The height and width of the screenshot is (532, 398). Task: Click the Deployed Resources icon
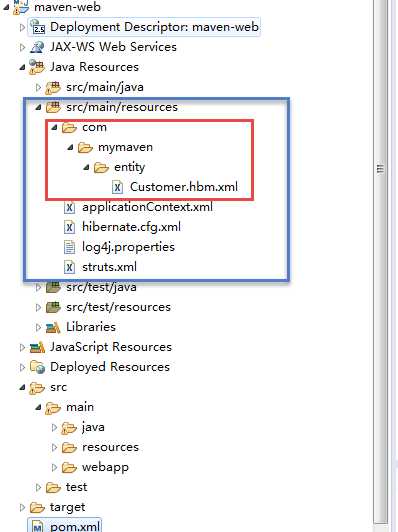[x=37, y=367]
